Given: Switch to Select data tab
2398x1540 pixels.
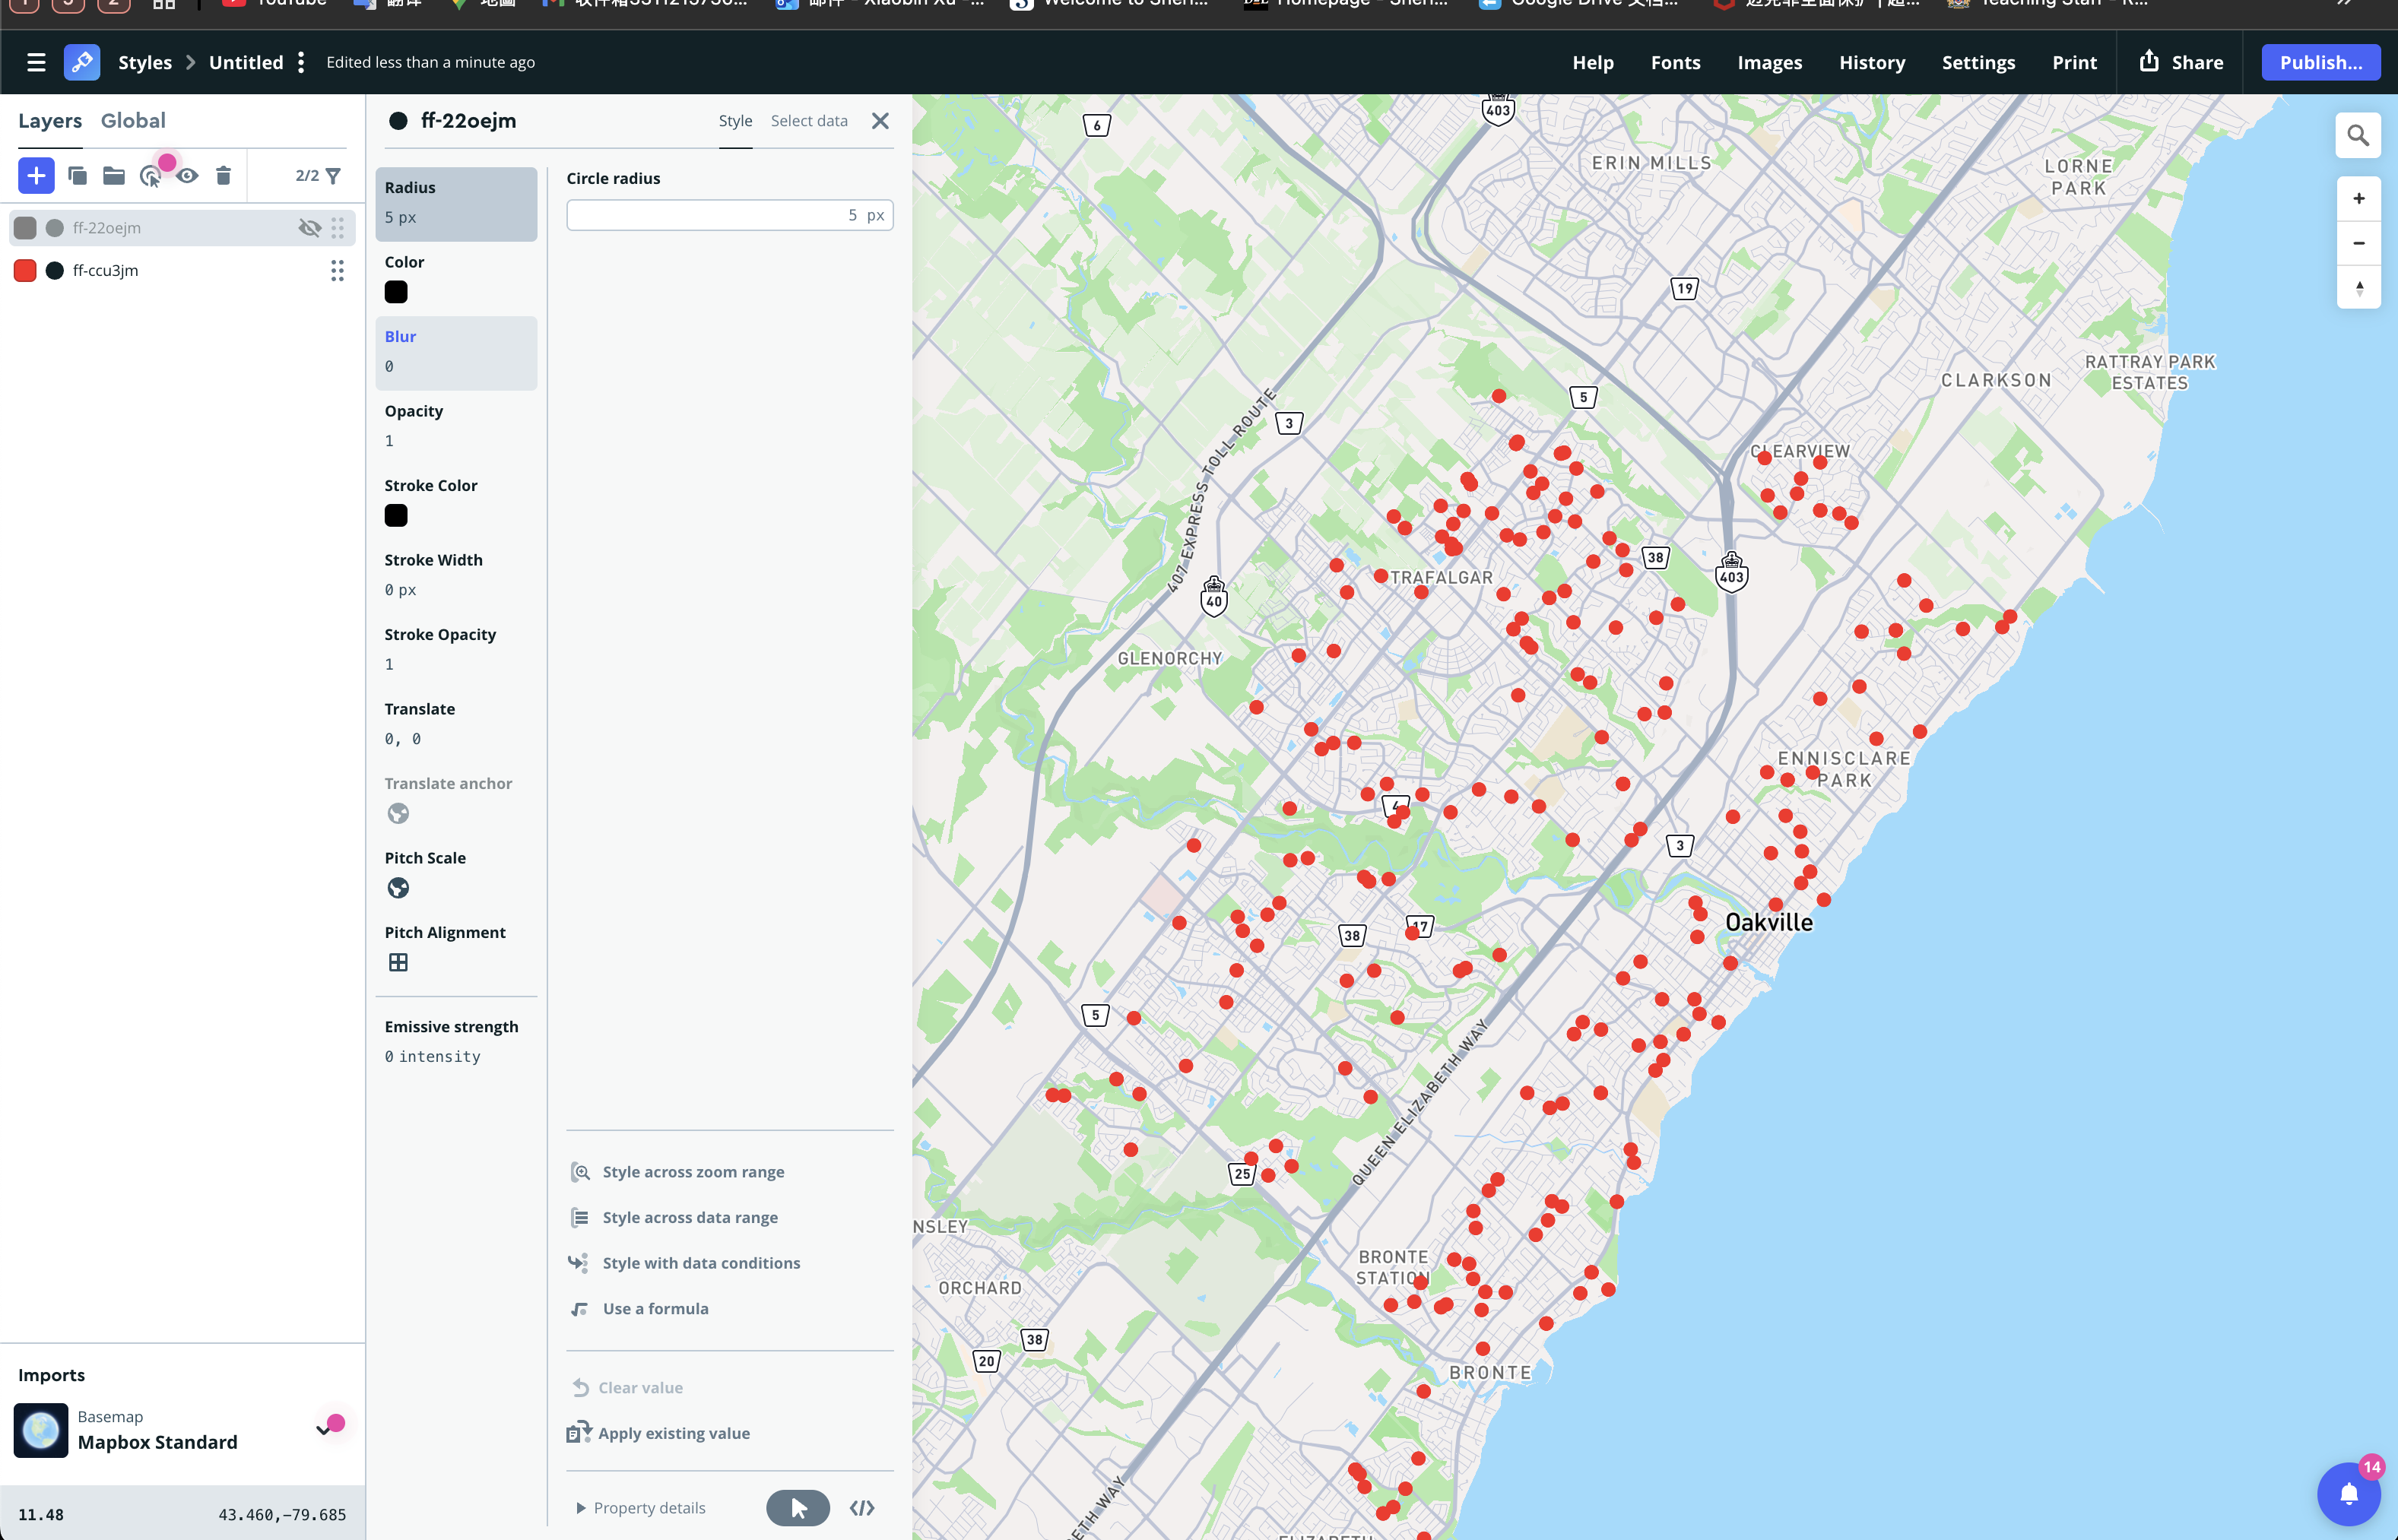Looking at the screenshot, I should coord(808,121).
